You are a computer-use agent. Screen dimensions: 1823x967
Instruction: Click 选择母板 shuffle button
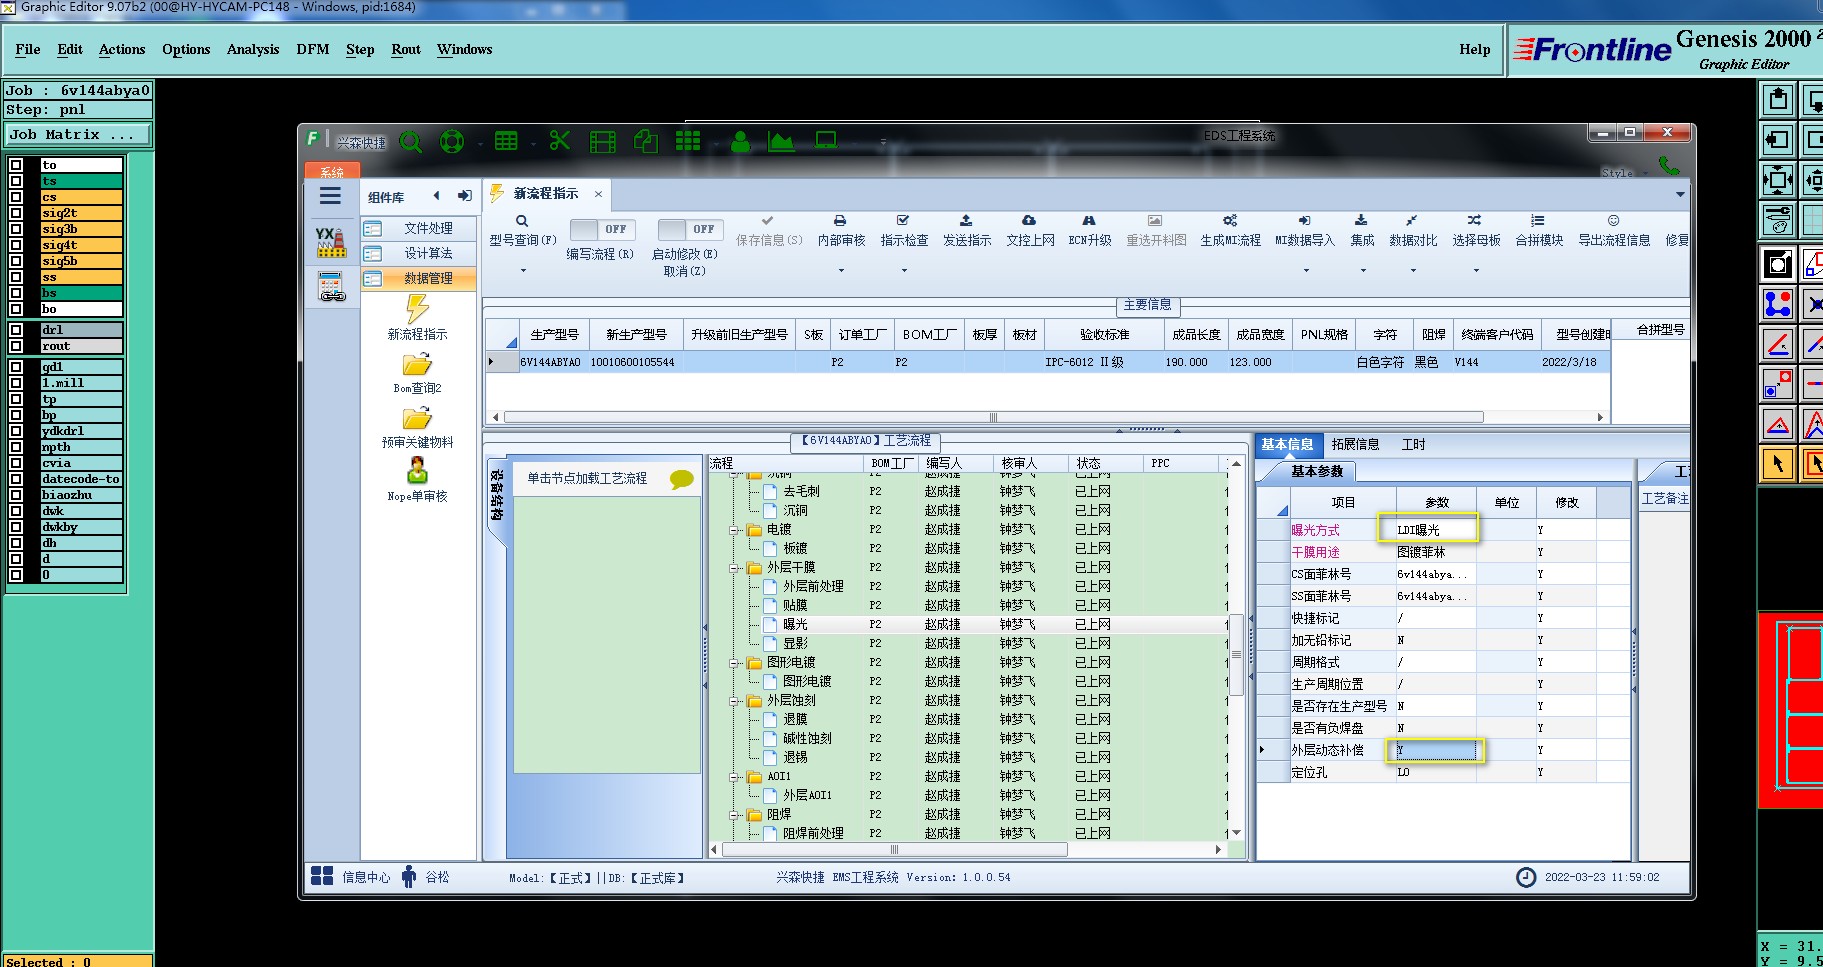point(1476,231)
